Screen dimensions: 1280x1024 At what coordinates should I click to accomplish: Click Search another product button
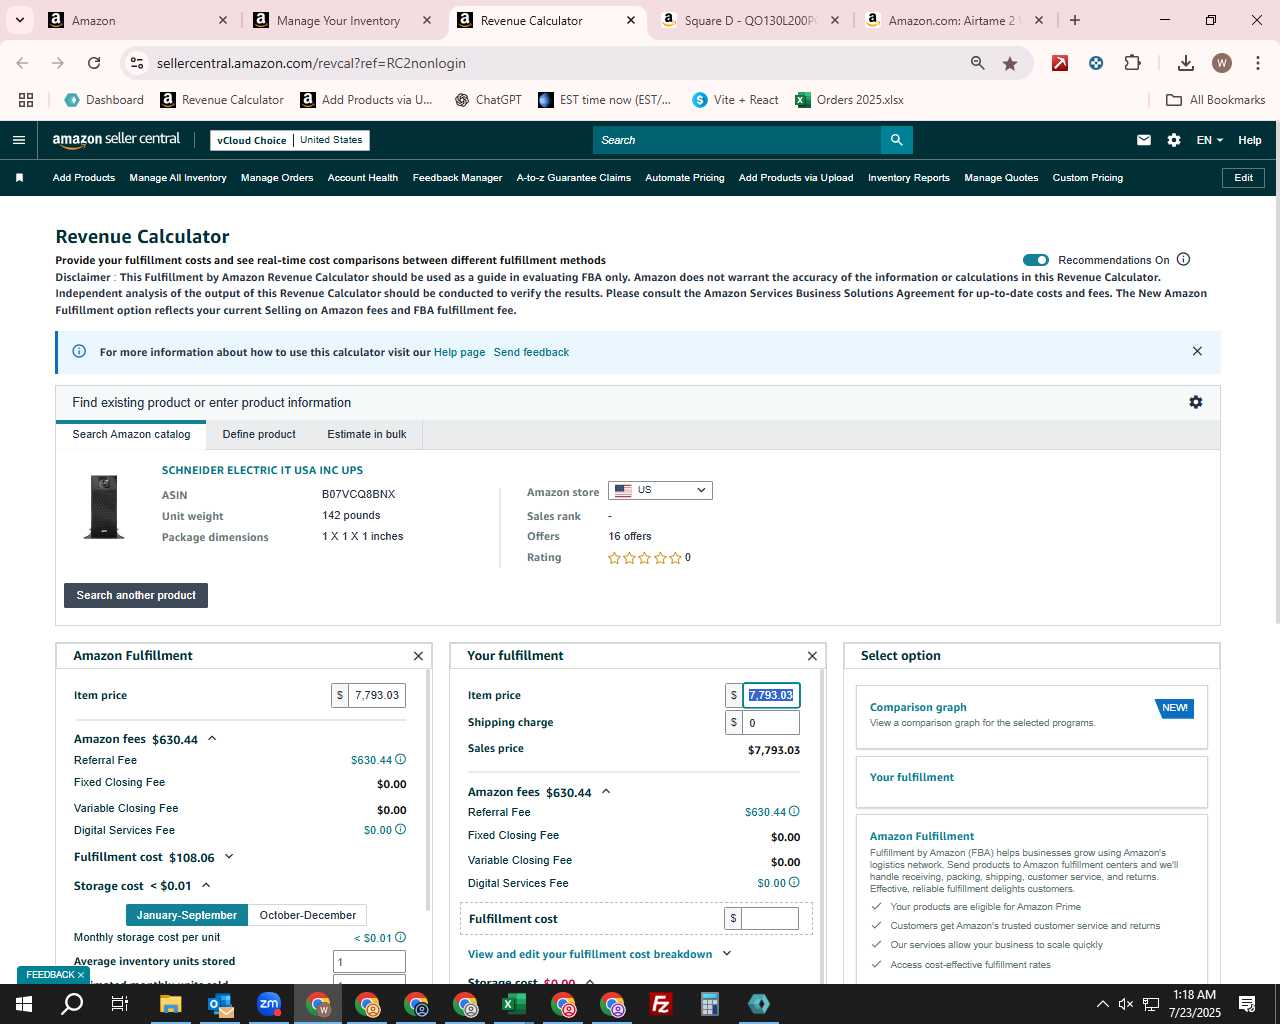tap(136, 595)
